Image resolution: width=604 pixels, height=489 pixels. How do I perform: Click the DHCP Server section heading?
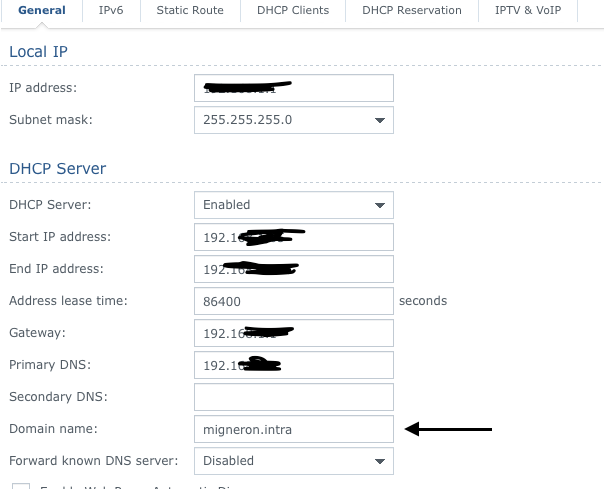click(57, 169)
